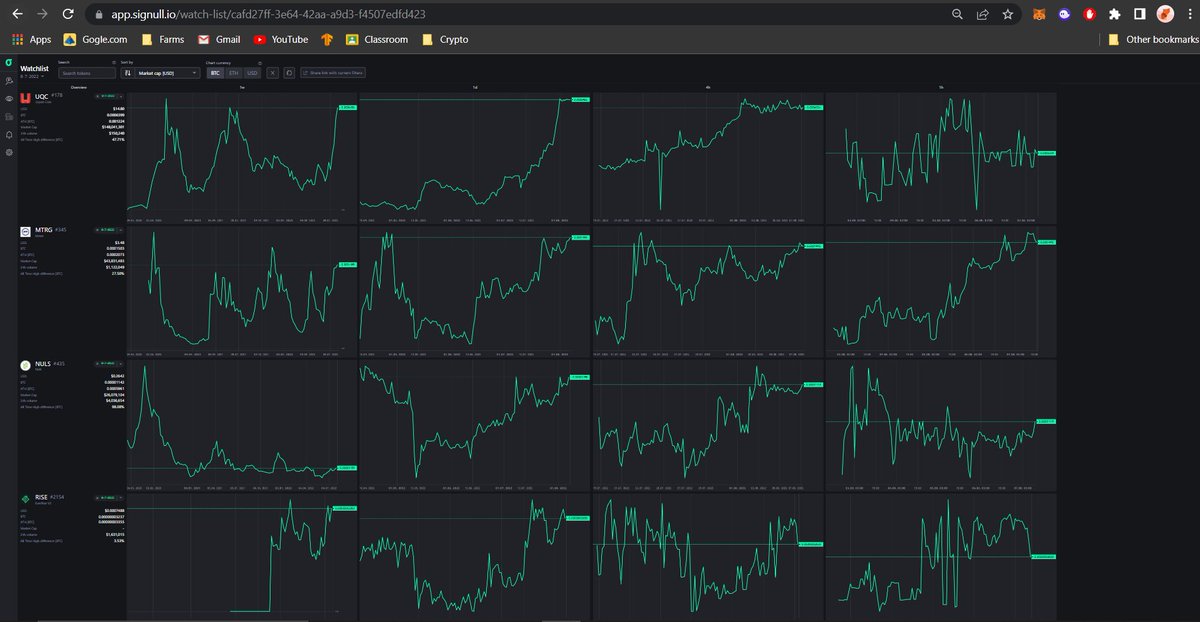Click the RISE coin logo
The width and height of the screenshot is (1200, 622).
tap(26, 497)
